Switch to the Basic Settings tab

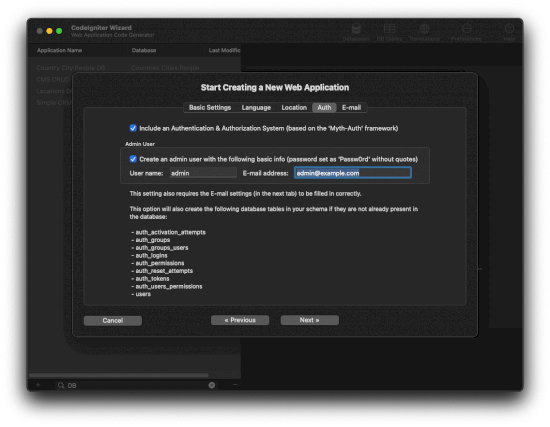click(x=210, y=107)
